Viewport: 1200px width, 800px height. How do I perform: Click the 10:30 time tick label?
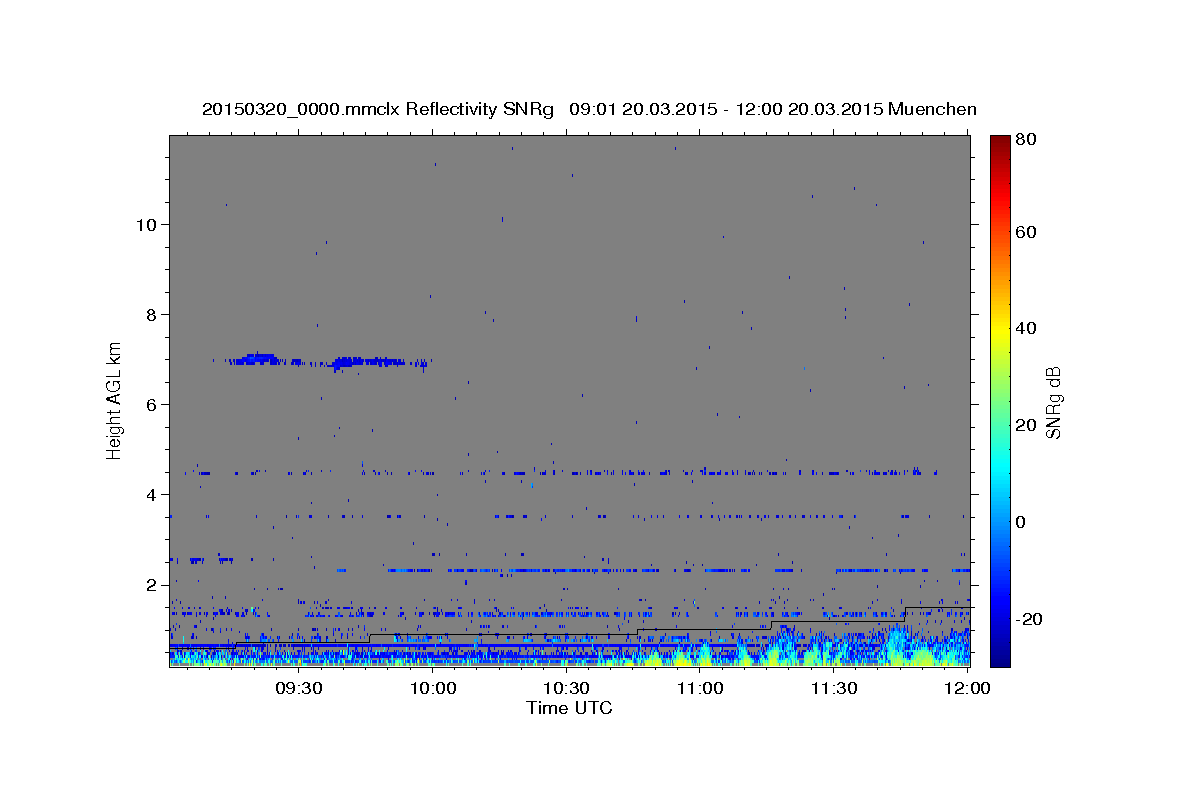[x=567, y=688]
